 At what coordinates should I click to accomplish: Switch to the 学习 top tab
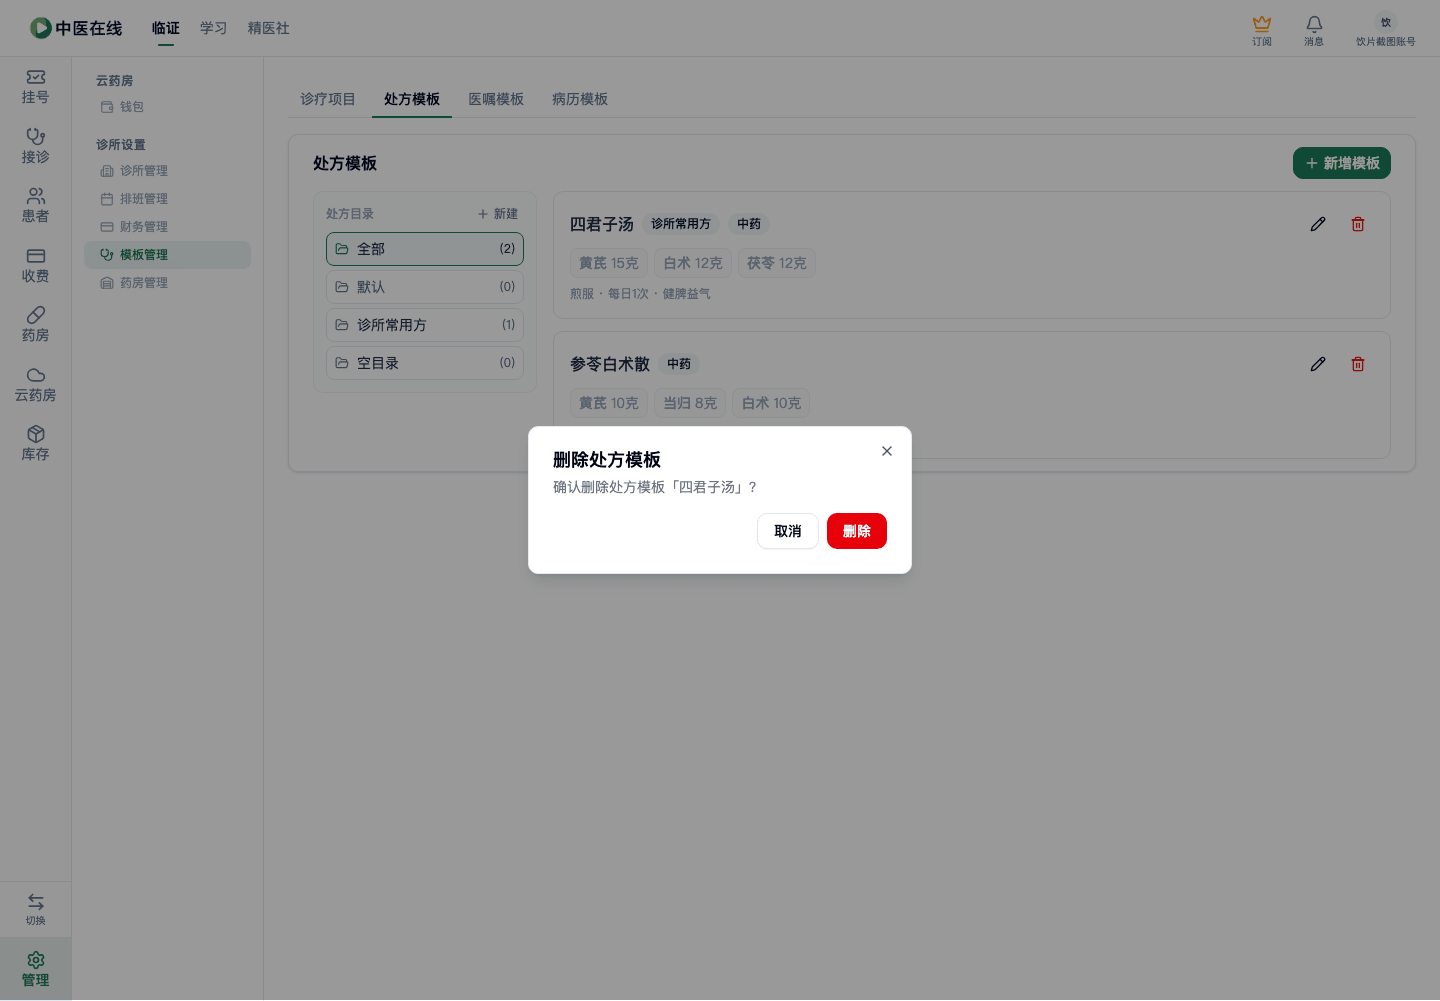coord(214,28)
